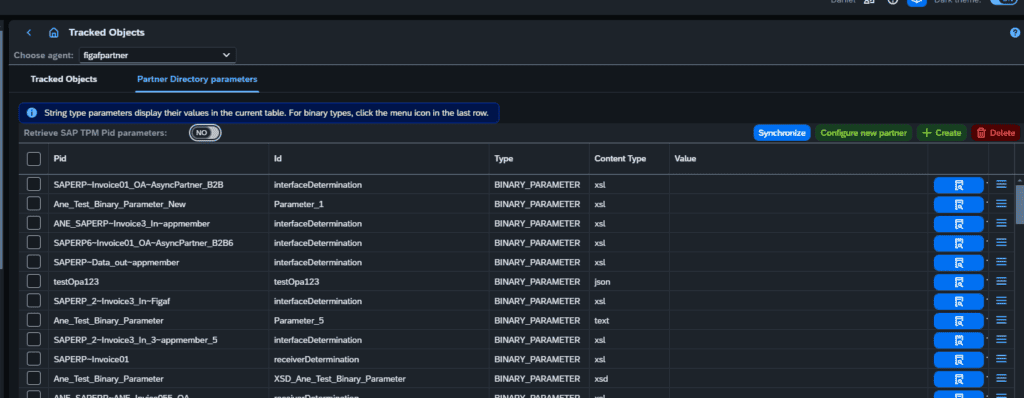Check the Parameter_5 row checkbox

(x=34, y=321)
